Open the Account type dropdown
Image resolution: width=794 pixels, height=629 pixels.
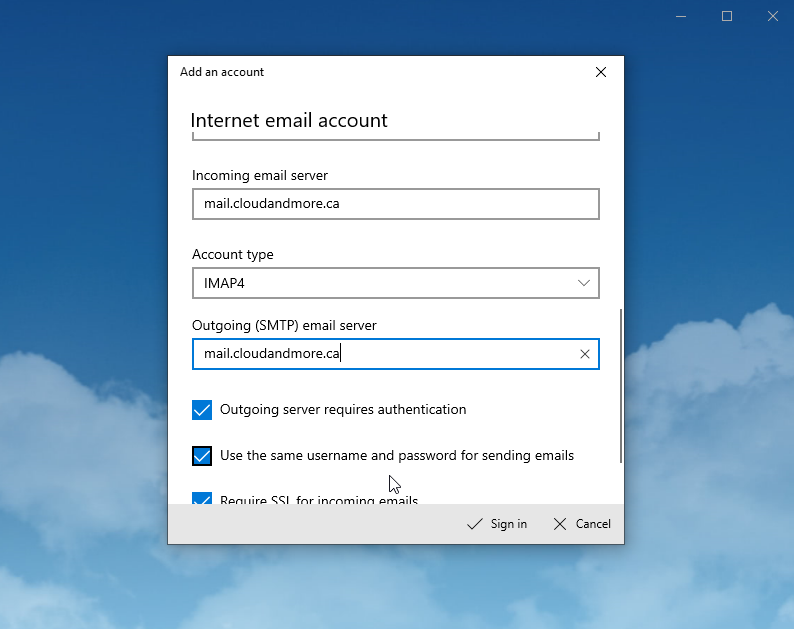click(x=395, y=283)
